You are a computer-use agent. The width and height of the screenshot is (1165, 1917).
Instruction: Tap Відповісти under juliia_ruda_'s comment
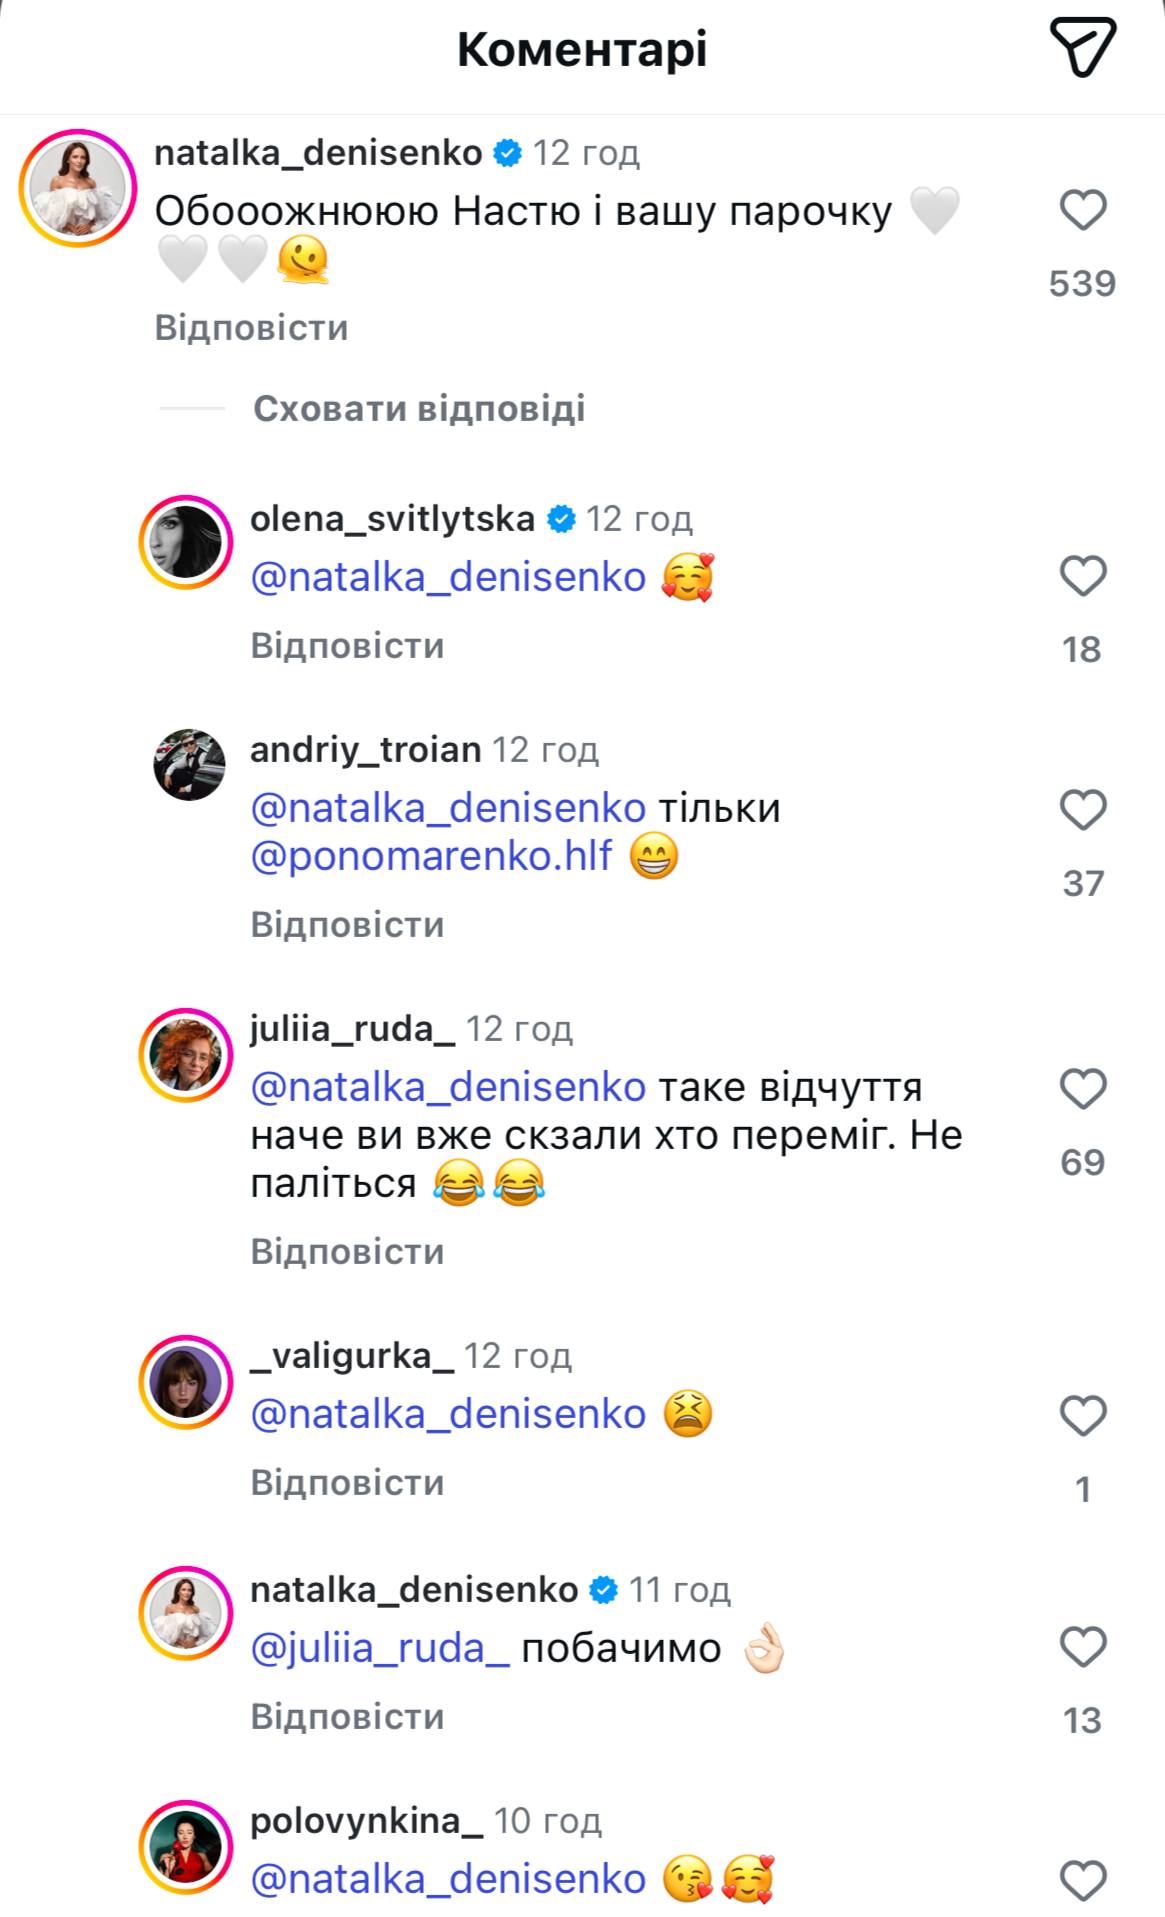tap(346, 1250)
